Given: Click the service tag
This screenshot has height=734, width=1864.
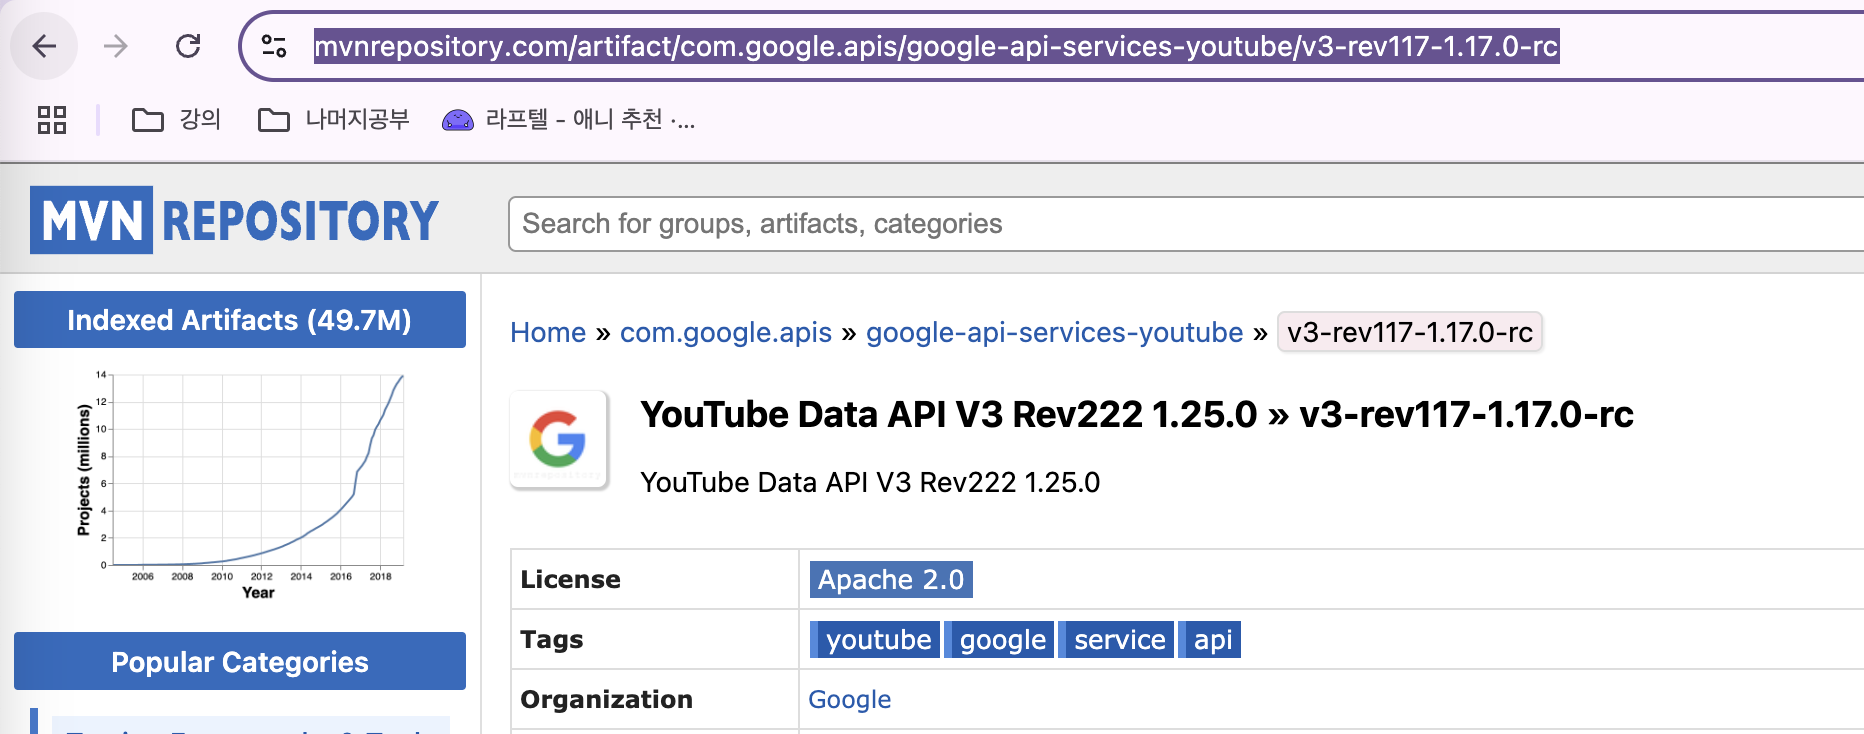Looking at the screenshot, I should [1116, 640].
